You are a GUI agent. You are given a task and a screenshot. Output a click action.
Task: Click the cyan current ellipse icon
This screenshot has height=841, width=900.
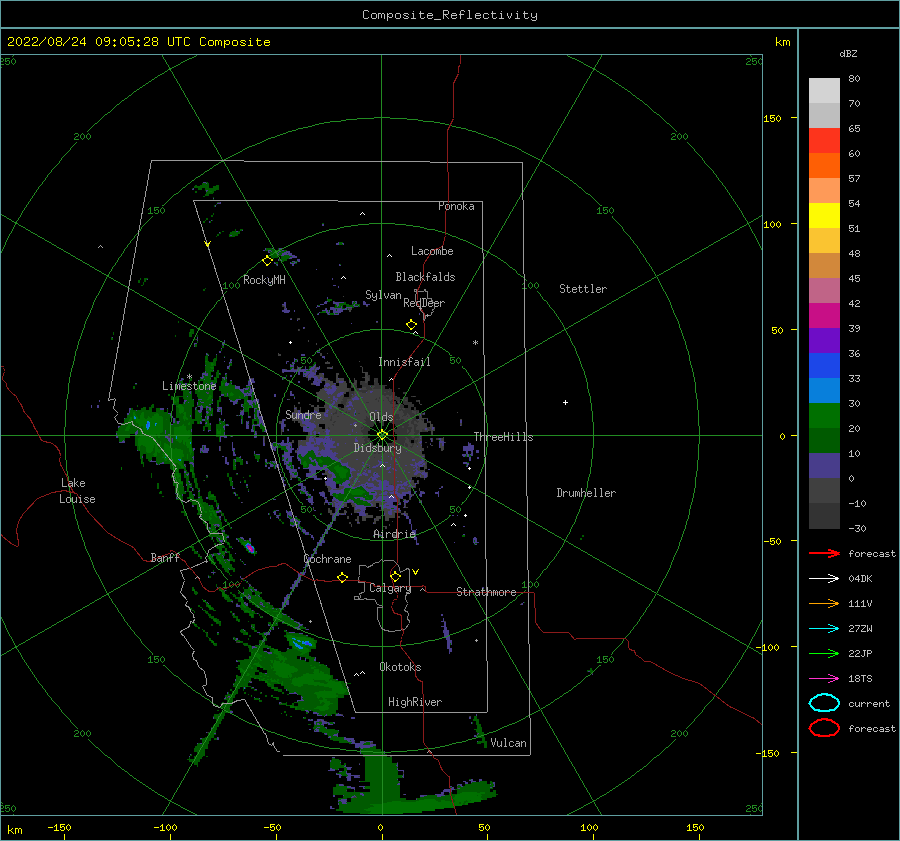tap(824, 703)
